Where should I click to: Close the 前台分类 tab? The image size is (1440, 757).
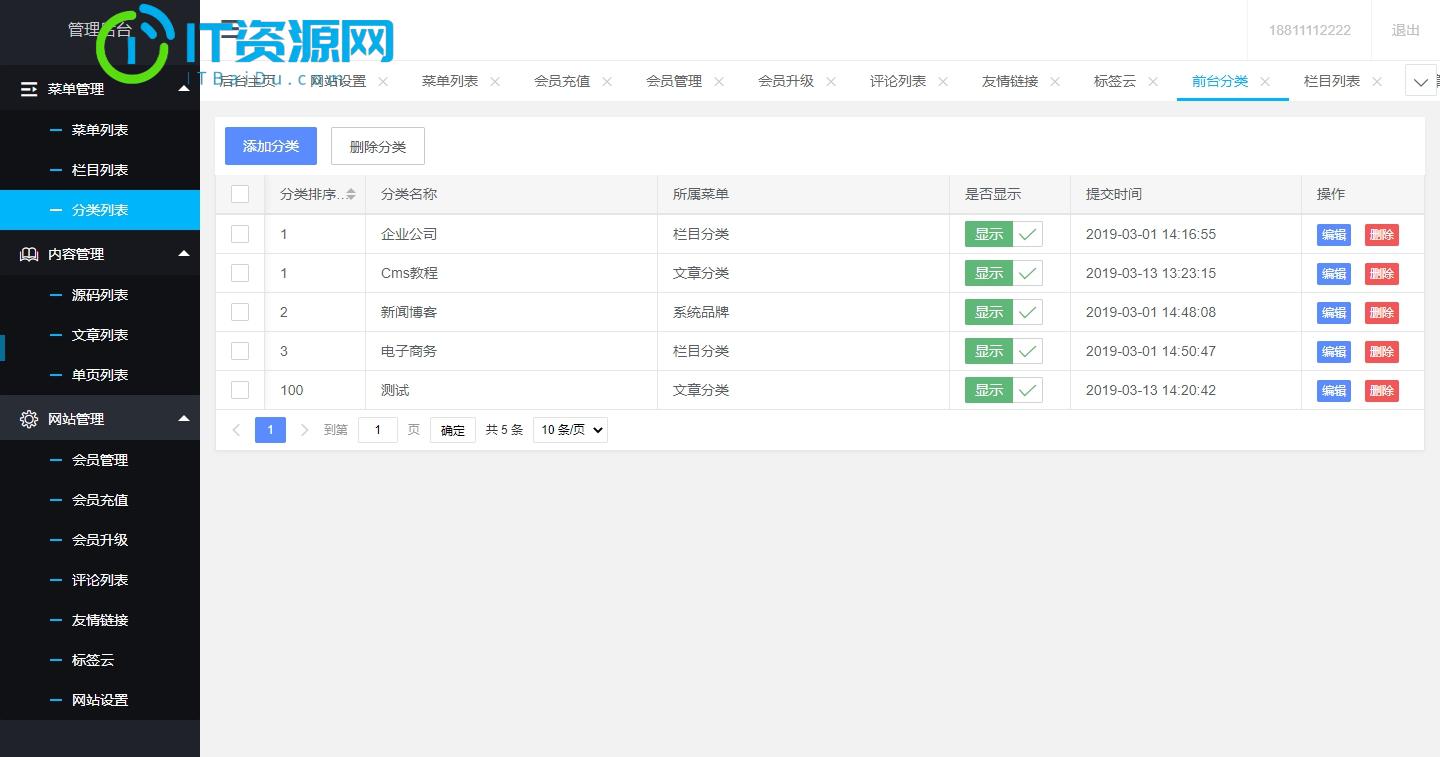[x=1265, y=82]
